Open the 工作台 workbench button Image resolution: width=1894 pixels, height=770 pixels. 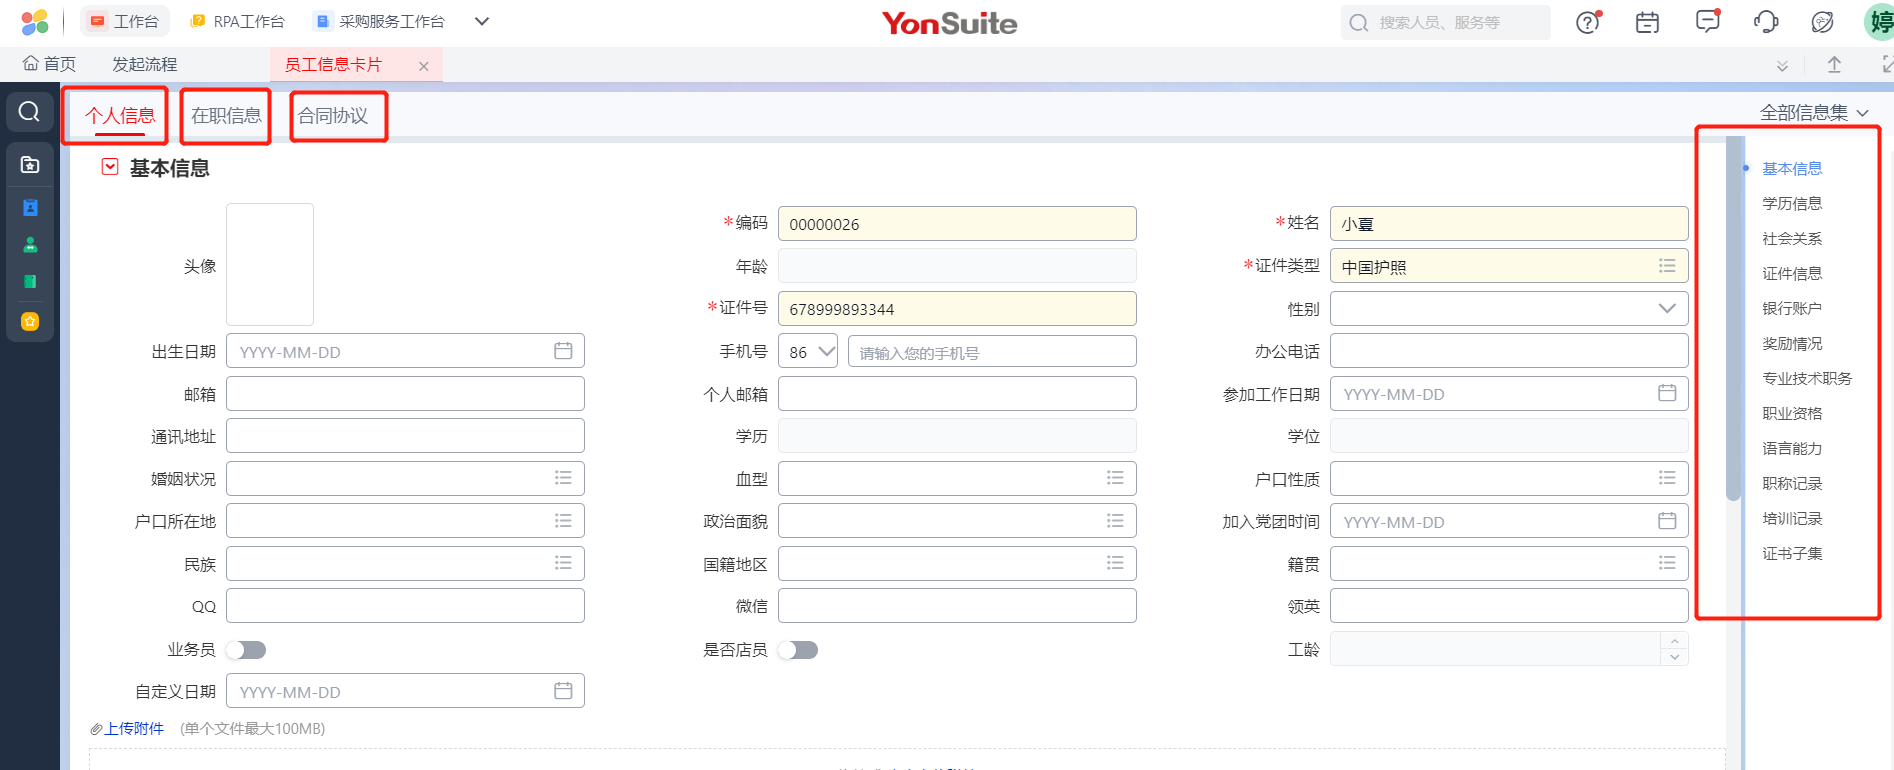pos(125,21)
